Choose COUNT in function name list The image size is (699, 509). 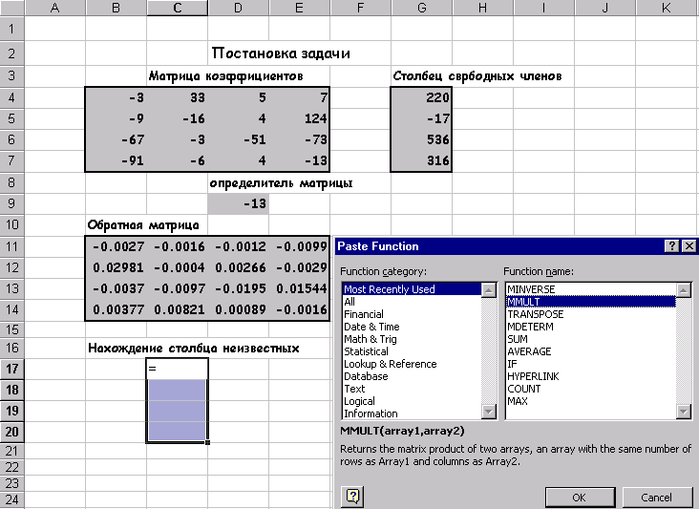coord(591,389)
